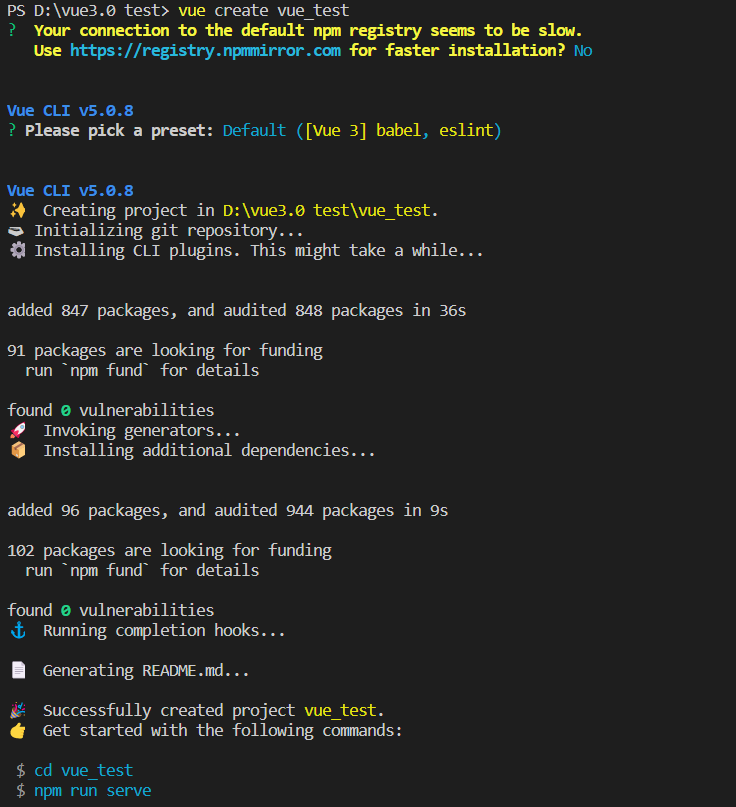Click '91 packages are looking for funding'

(x=165, y=350)
